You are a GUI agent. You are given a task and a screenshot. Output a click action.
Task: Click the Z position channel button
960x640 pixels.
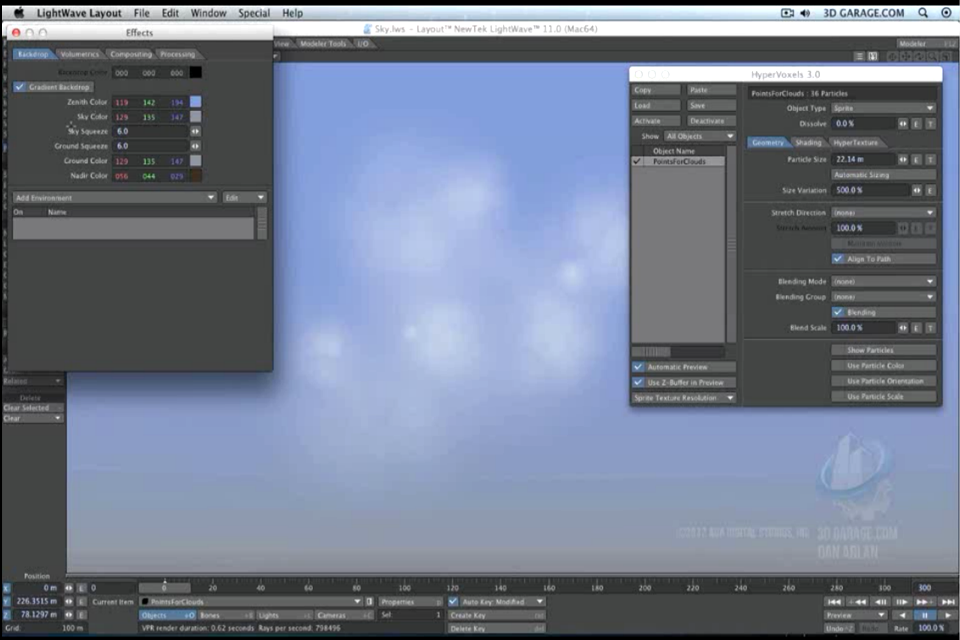(6, 615)
